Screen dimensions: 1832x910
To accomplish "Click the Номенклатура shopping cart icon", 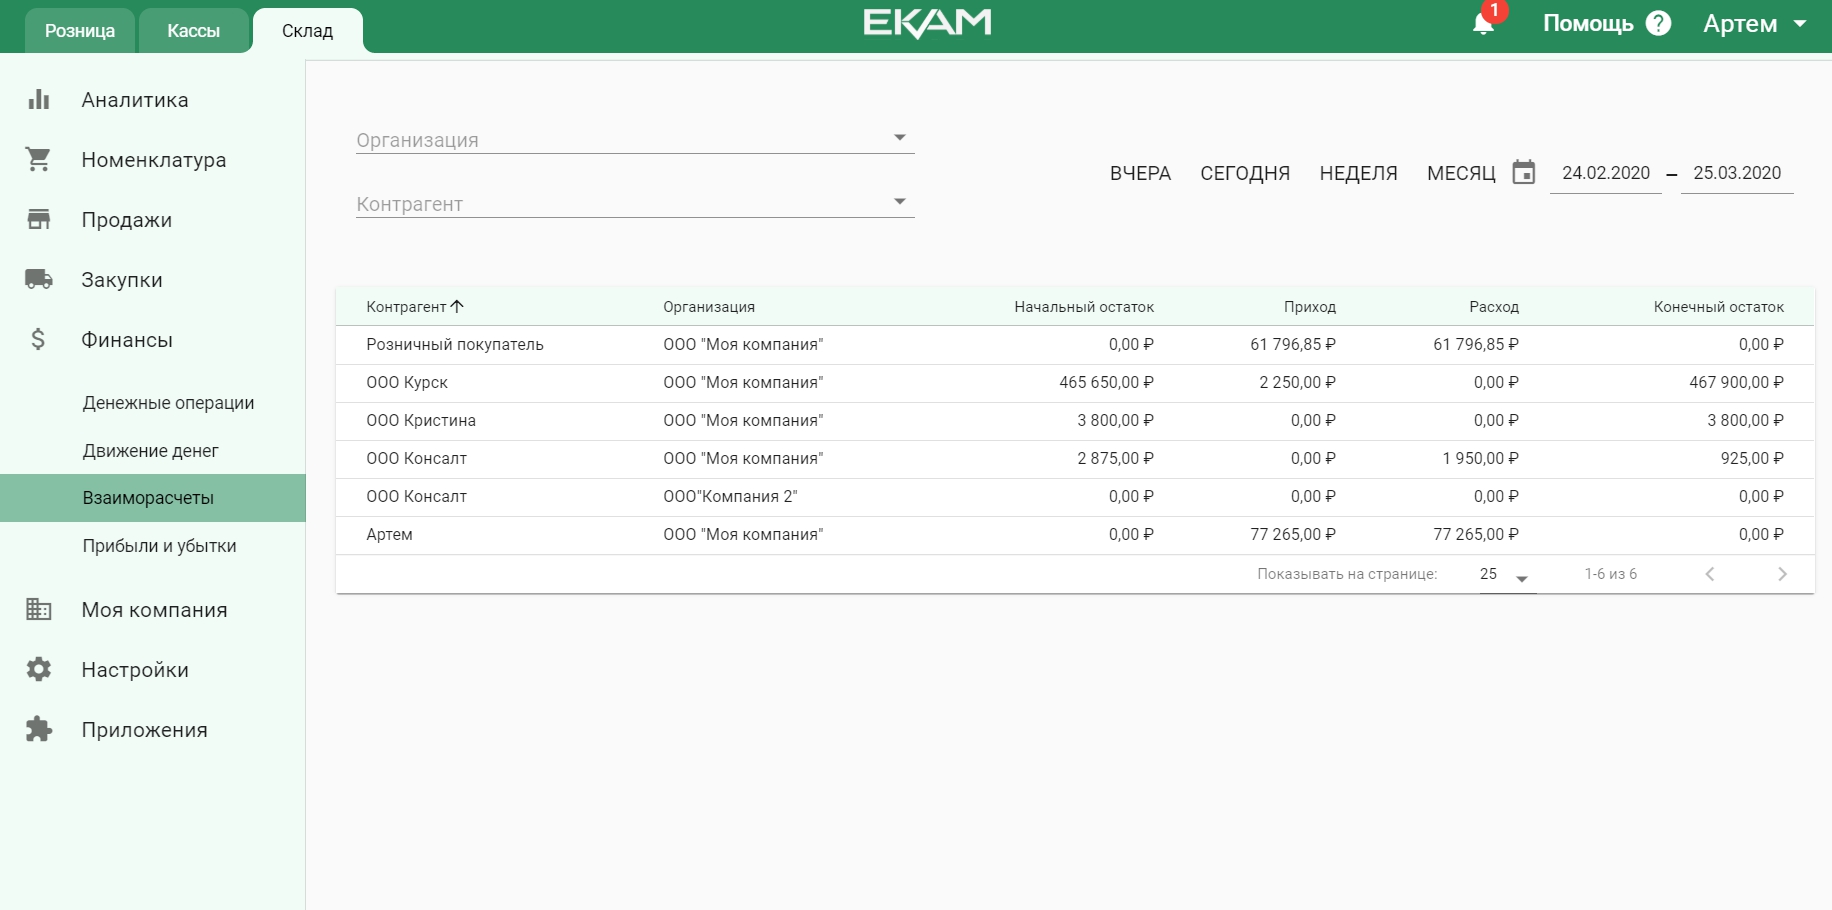I will (x=39, y=159).
